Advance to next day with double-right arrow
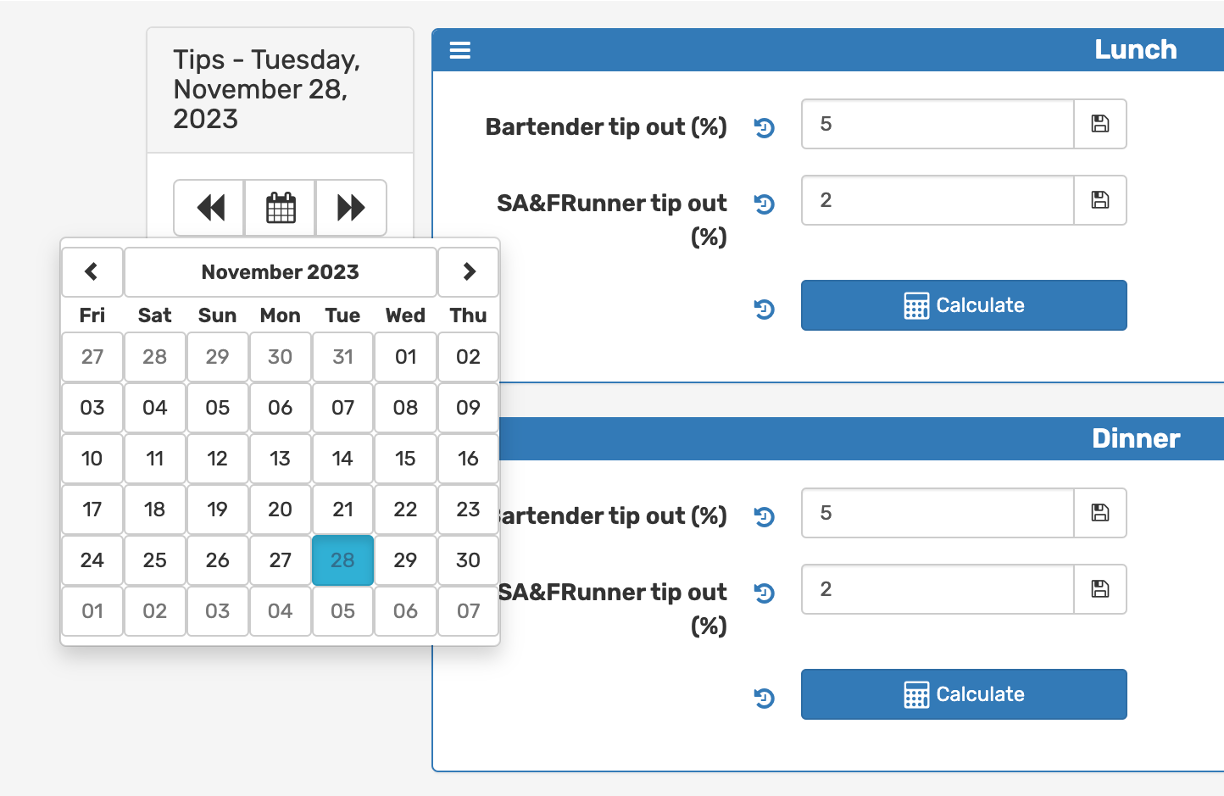Viewport: 1224px width, 796px height. 351,208
